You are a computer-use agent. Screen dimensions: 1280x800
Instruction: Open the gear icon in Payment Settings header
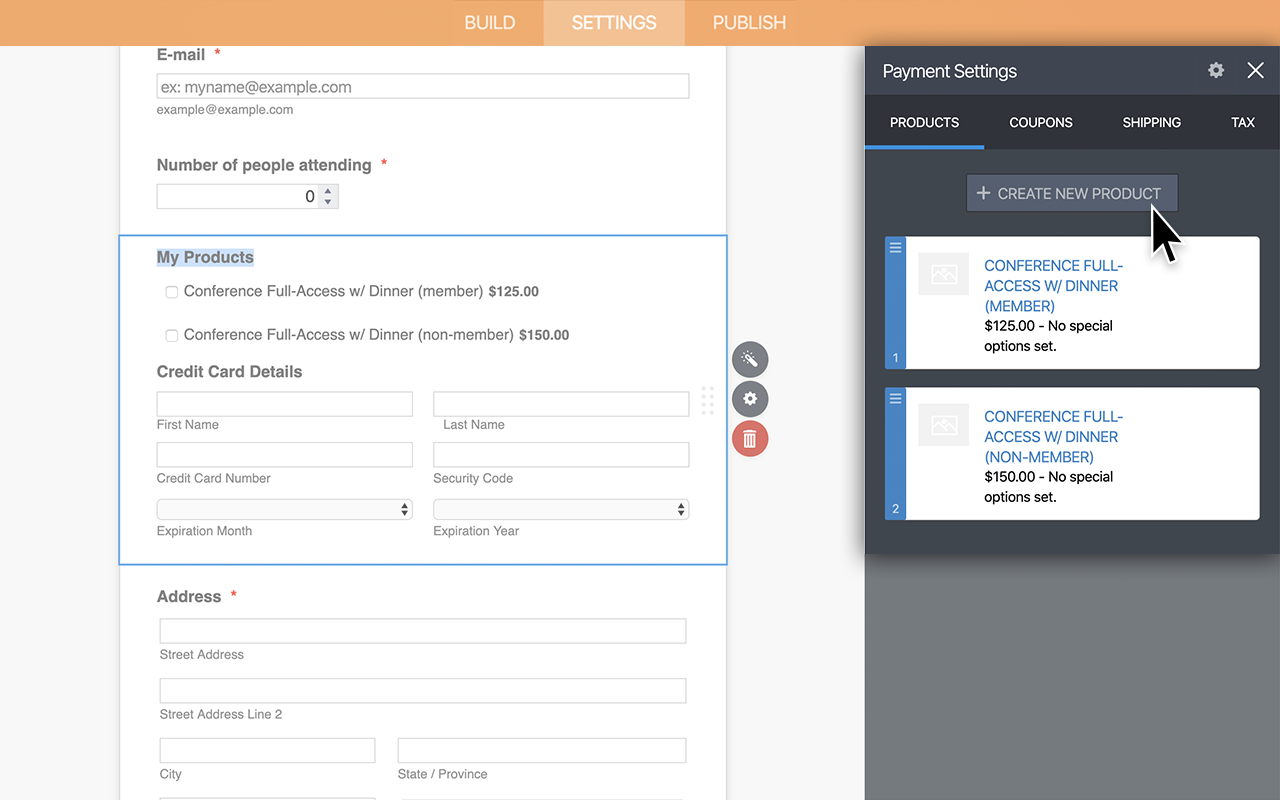pos(1215,70)
